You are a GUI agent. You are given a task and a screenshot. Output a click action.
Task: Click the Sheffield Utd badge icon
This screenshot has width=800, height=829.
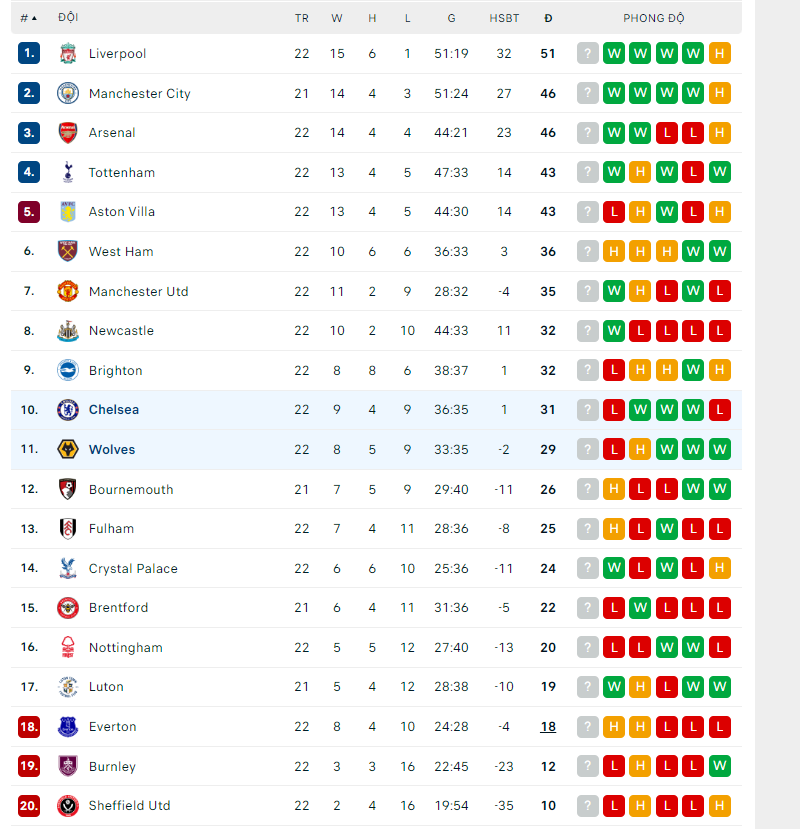point(68,806)
